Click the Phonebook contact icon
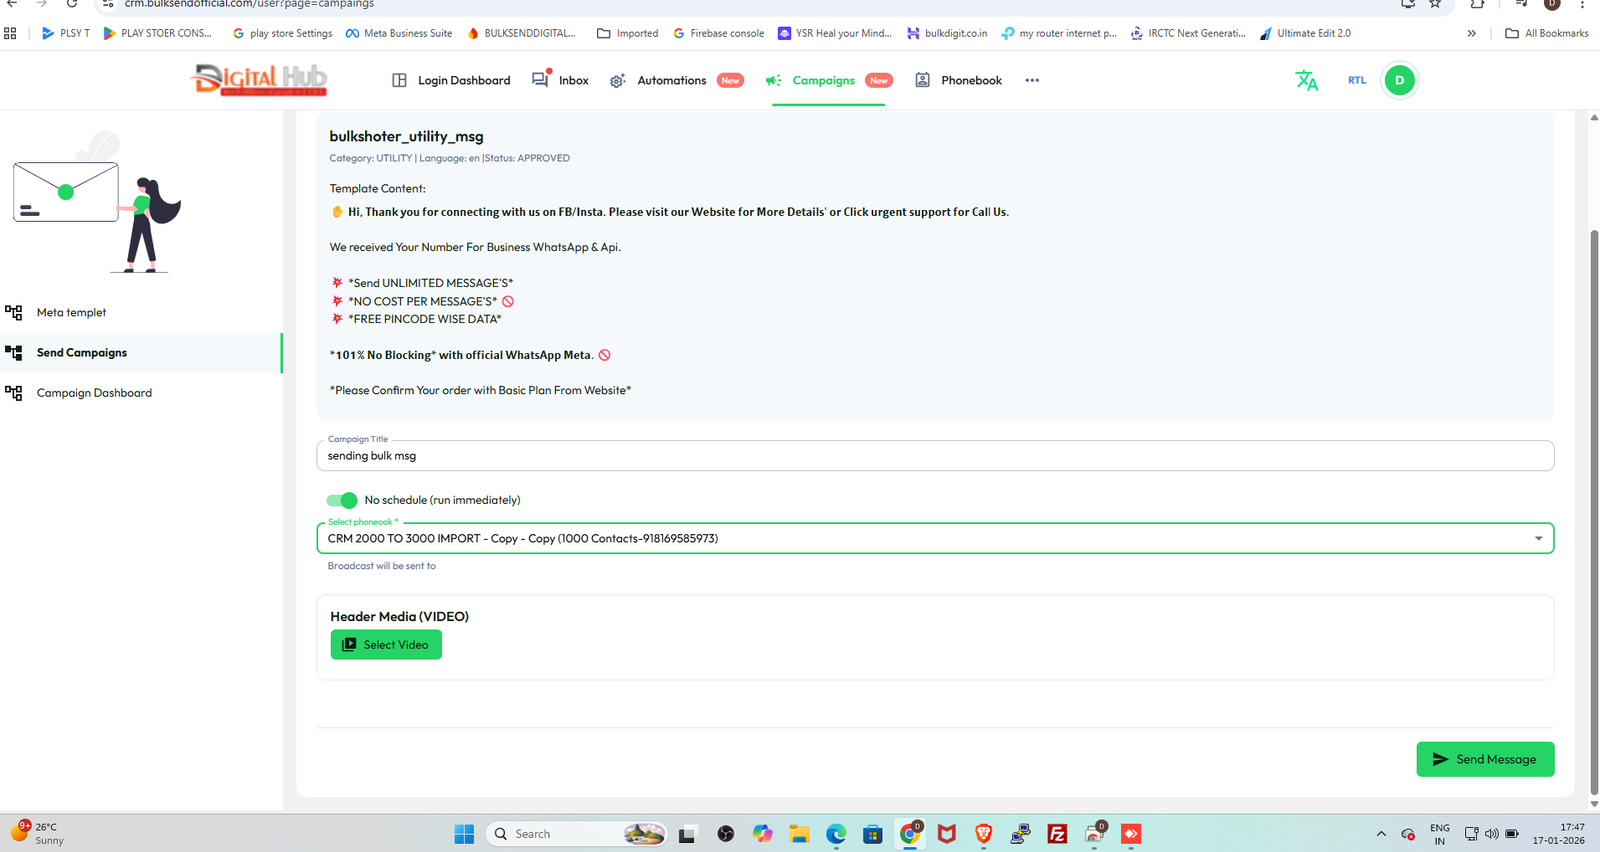This screenshot has height=852, width=1600. (922, 80)
